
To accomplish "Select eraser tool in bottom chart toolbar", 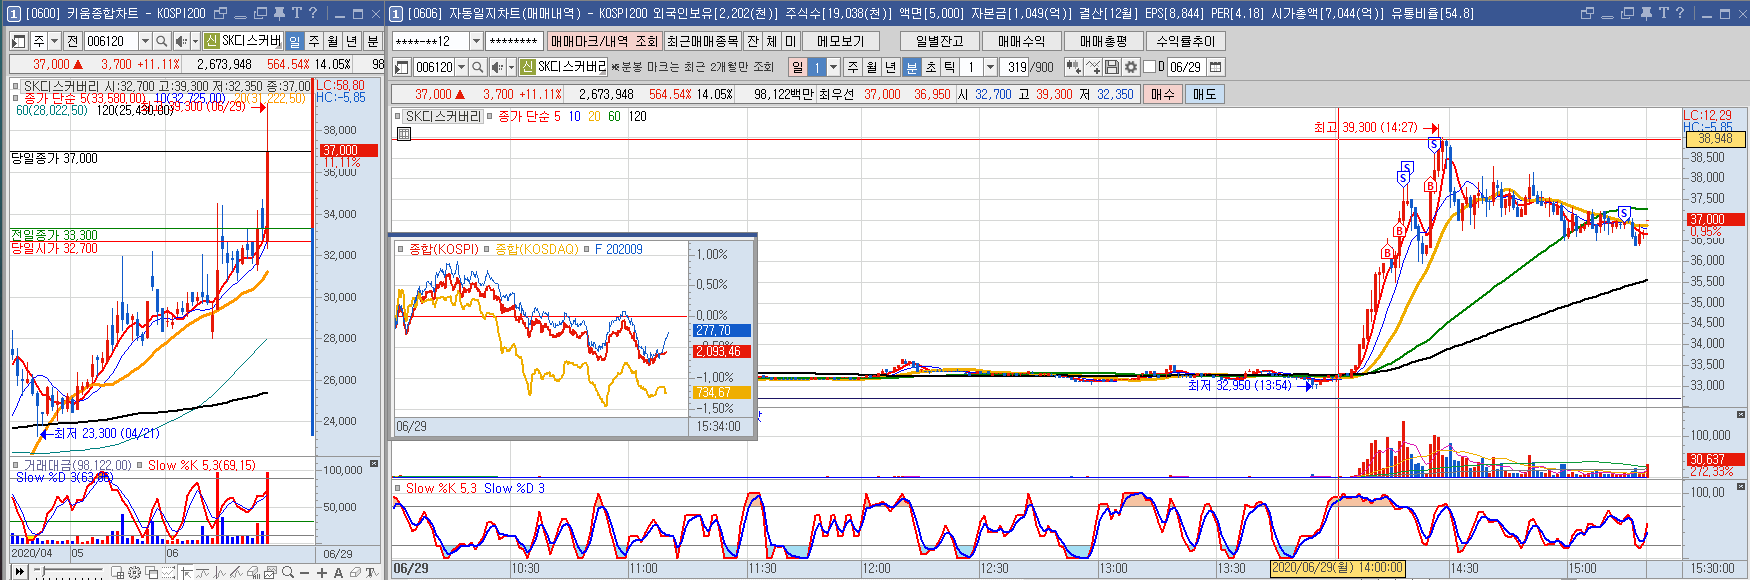I will pos(355,572).
